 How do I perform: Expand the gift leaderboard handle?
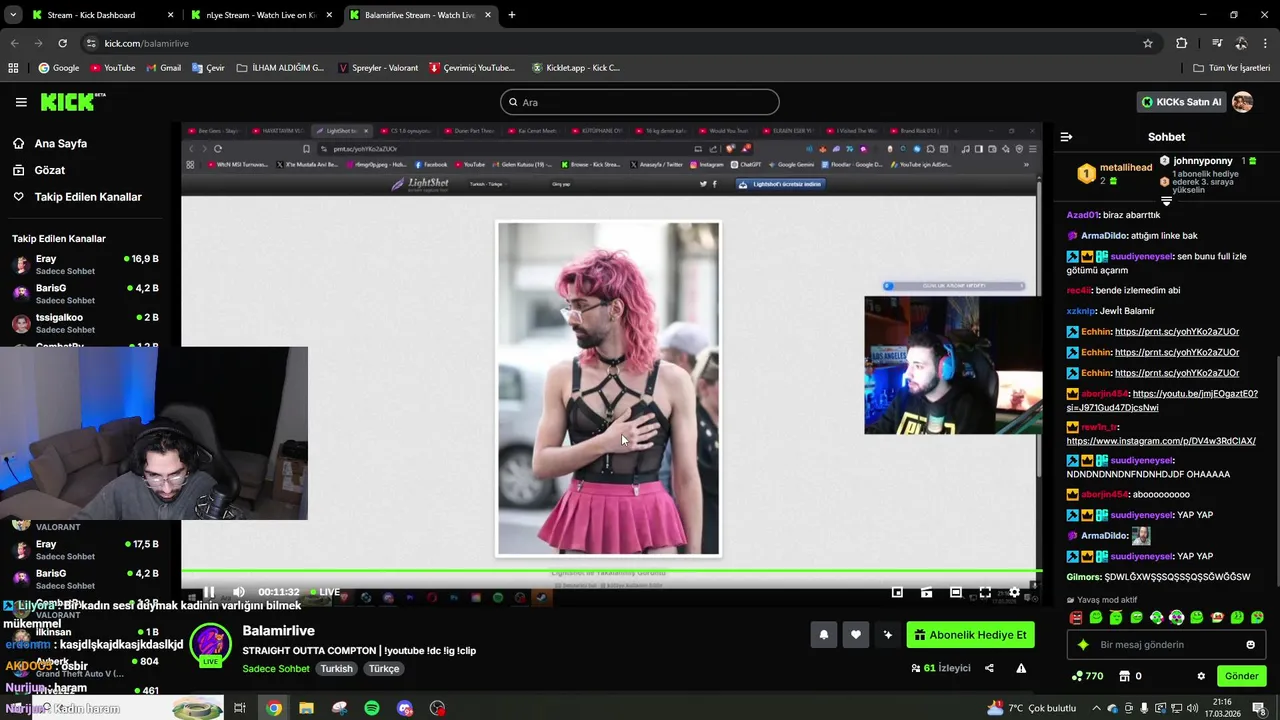coord(1166,201)
